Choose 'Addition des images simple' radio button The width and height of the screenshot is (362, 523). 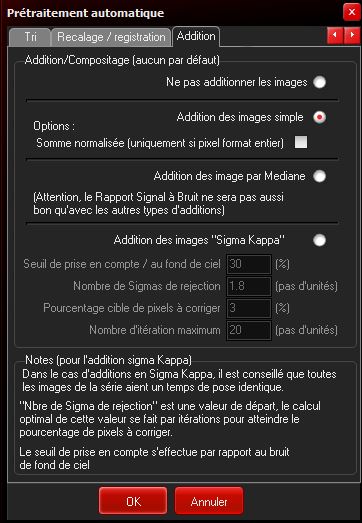point(319,117)
